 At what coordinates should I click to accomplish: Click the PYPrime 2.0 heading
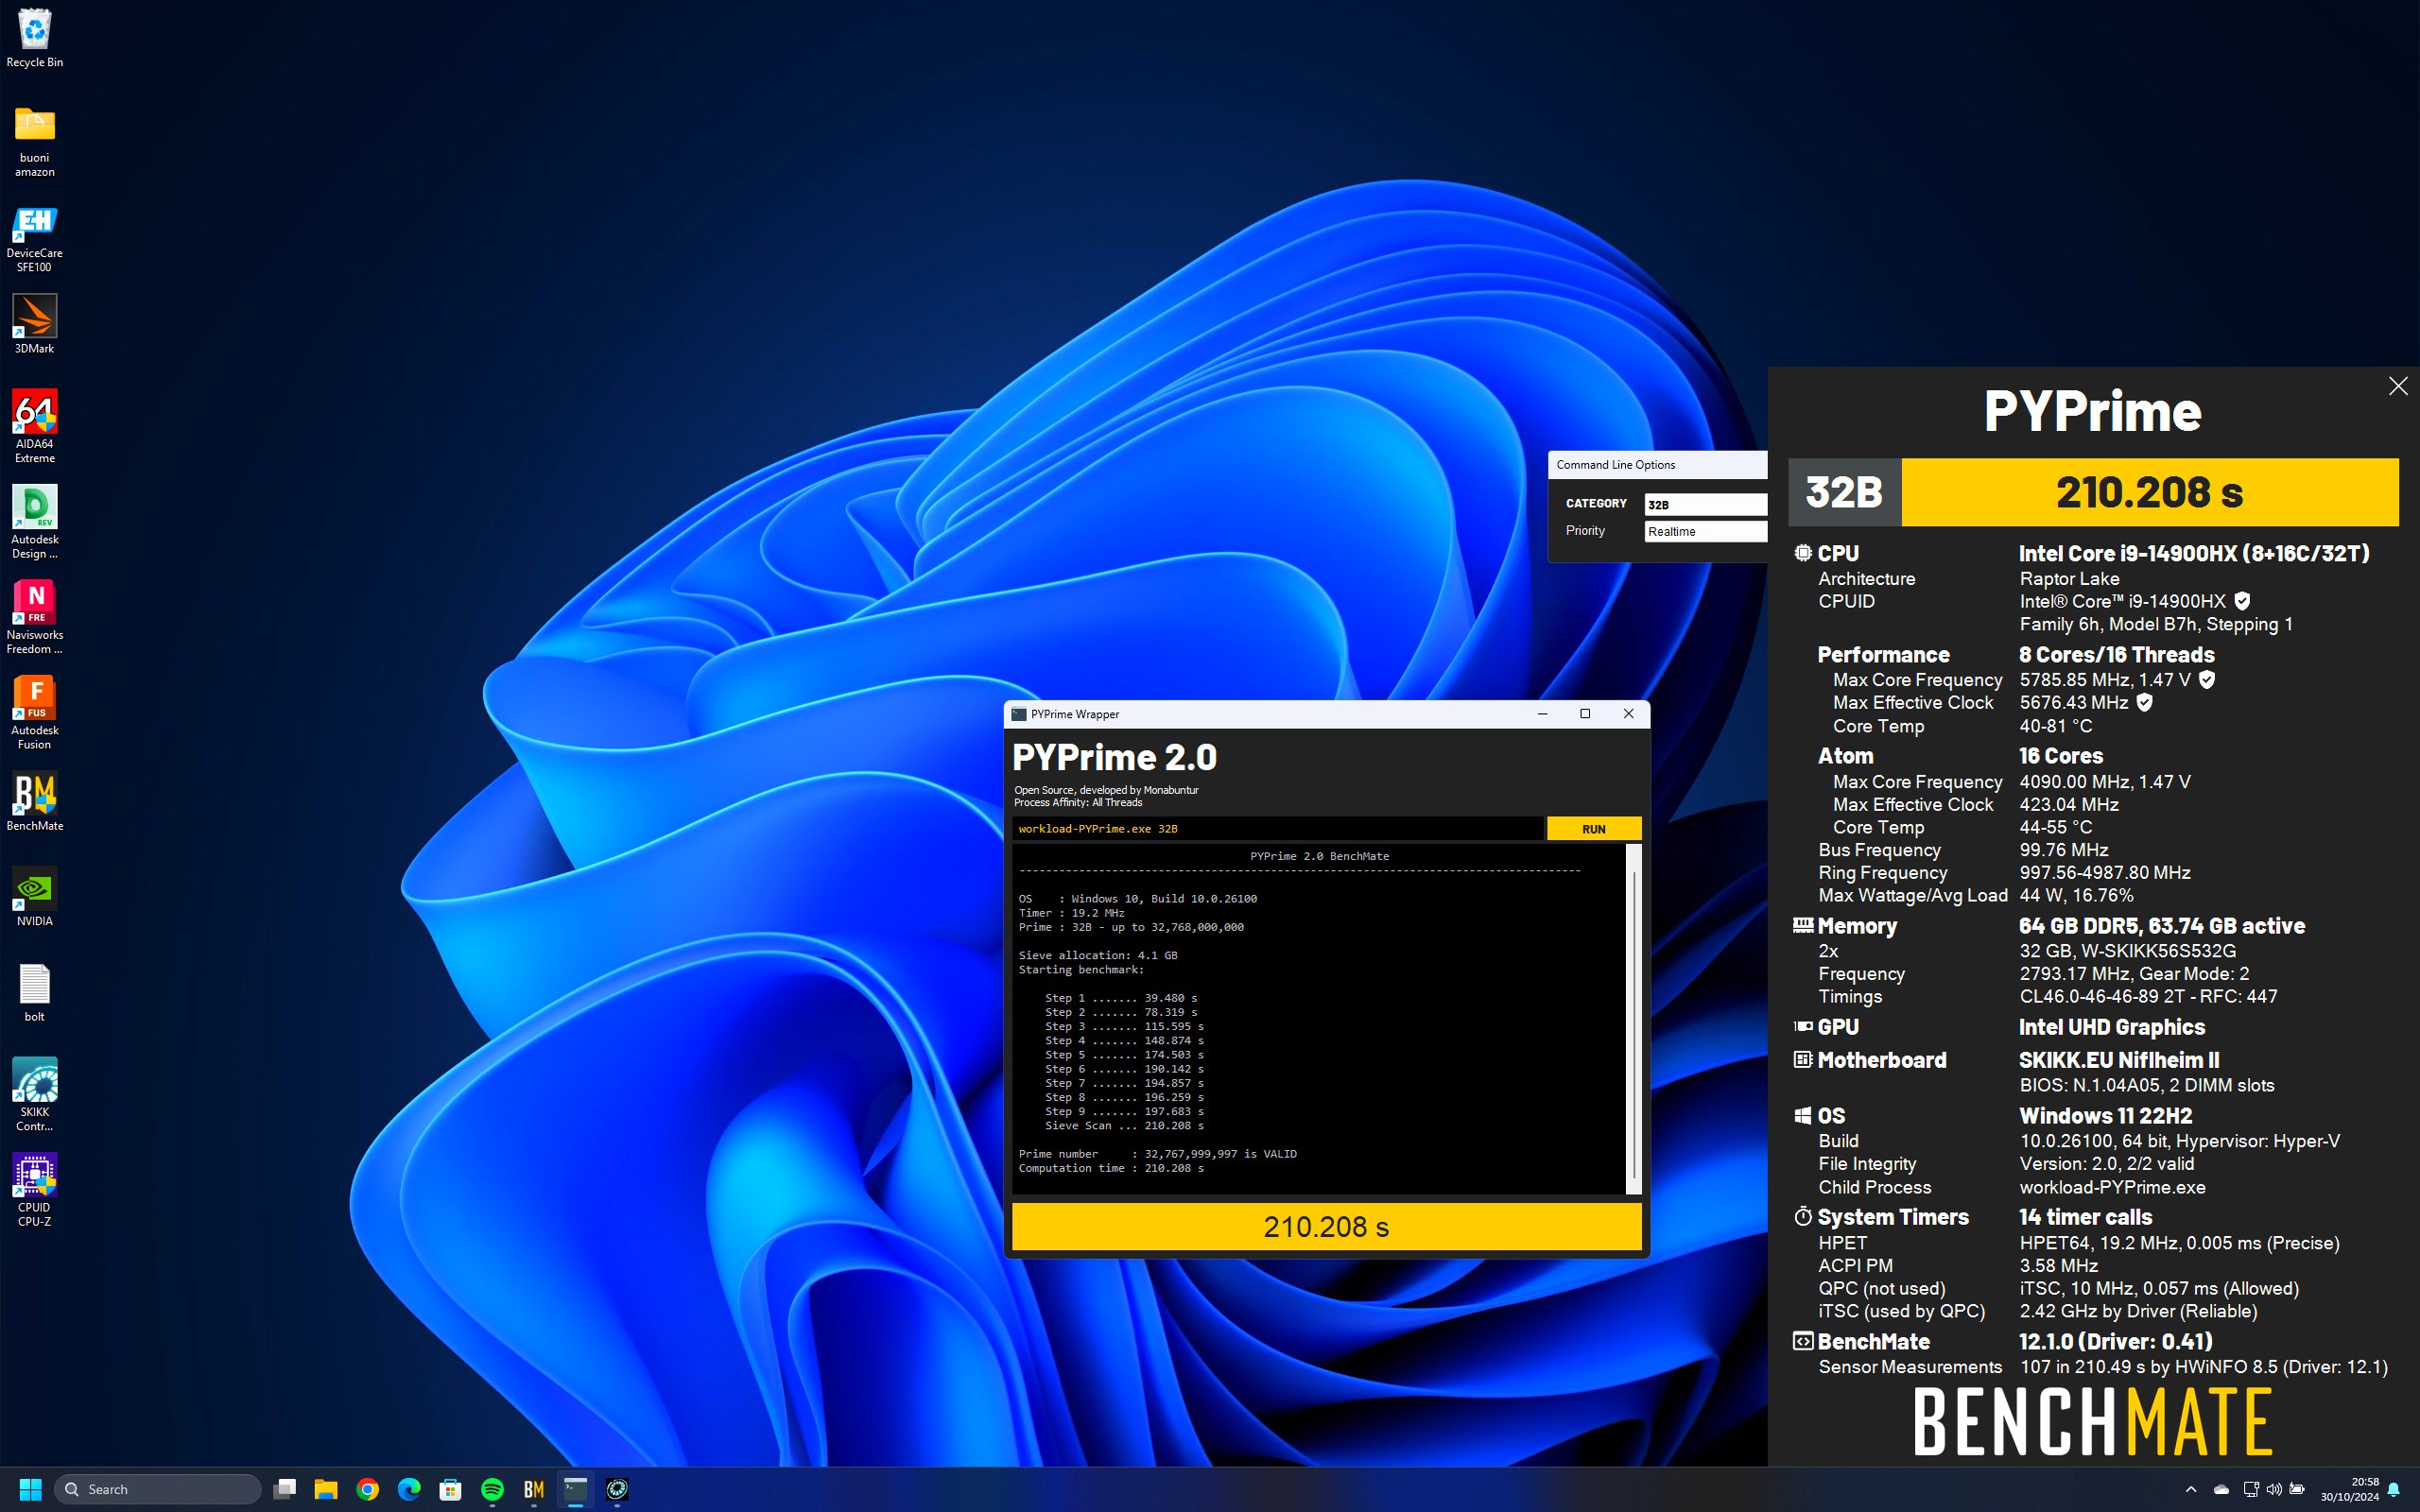[1114, 757]
